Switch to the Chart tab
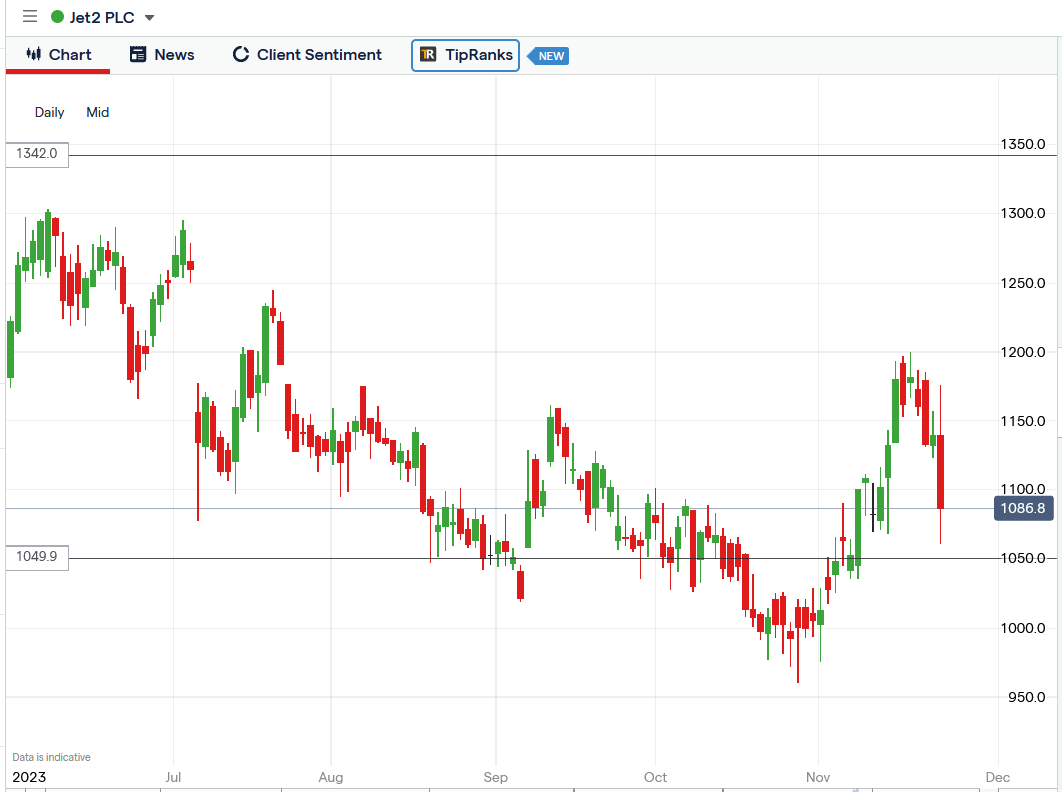 [58, 55]
